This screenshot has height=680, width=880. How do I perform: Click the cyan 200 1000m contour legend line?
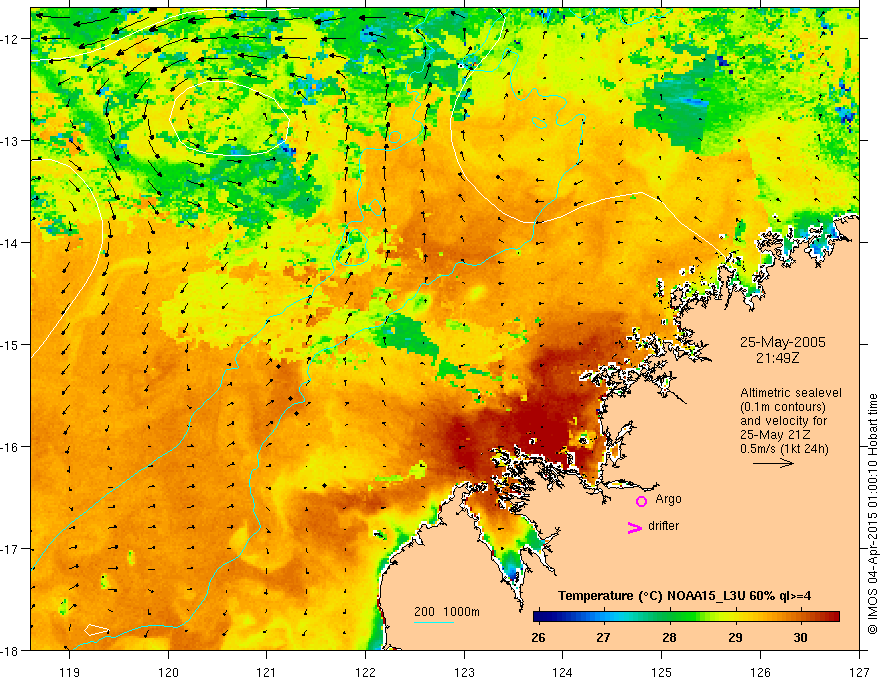(434, 622)
